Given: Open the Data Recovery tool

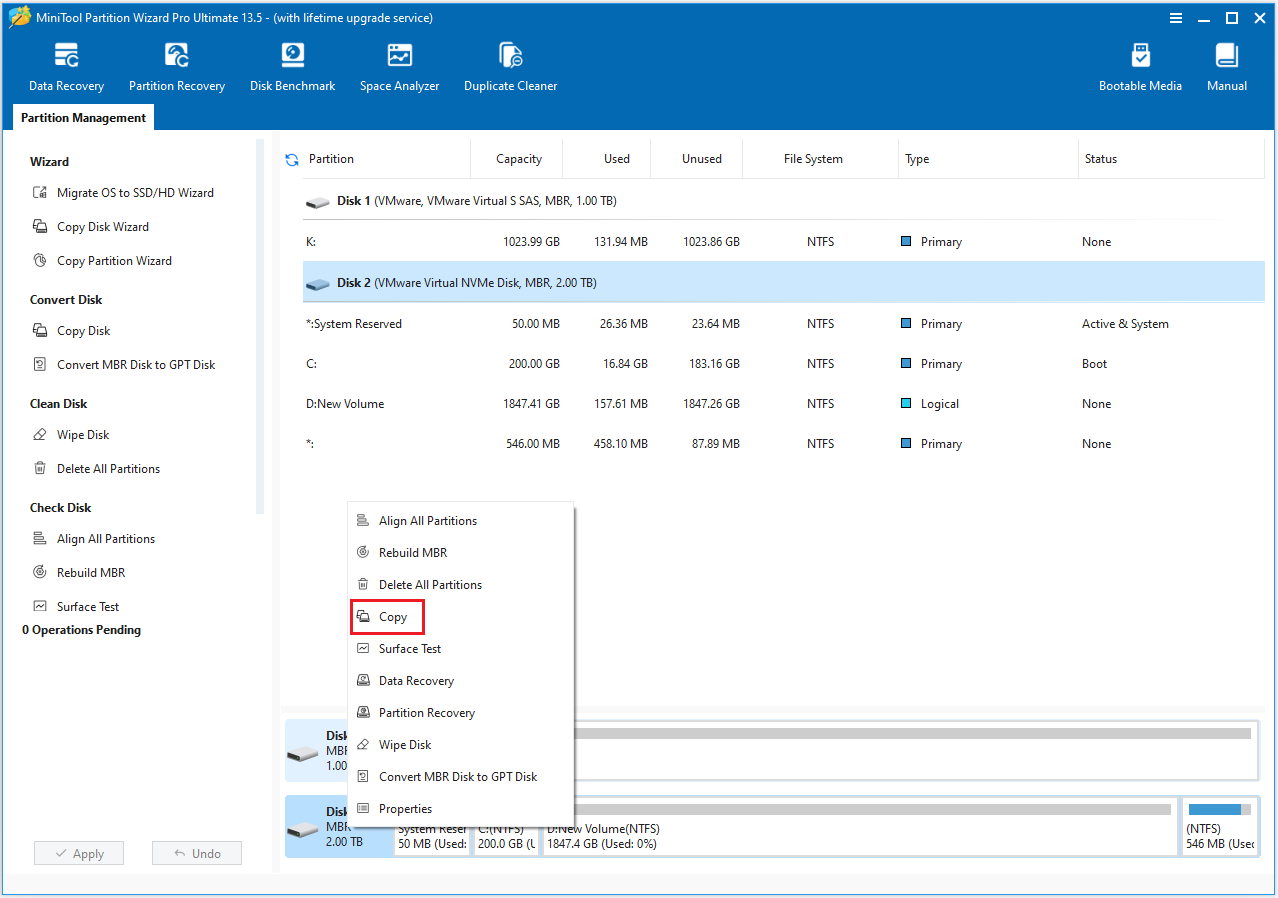Looking at the screenshot, I should coord(65,65).
